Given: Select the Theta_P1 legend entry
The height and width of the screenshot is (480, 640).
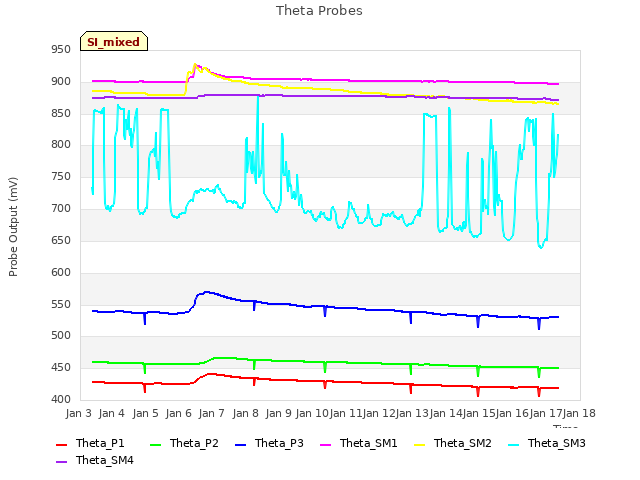Looking at the screenshot, I should click(90, 443).
